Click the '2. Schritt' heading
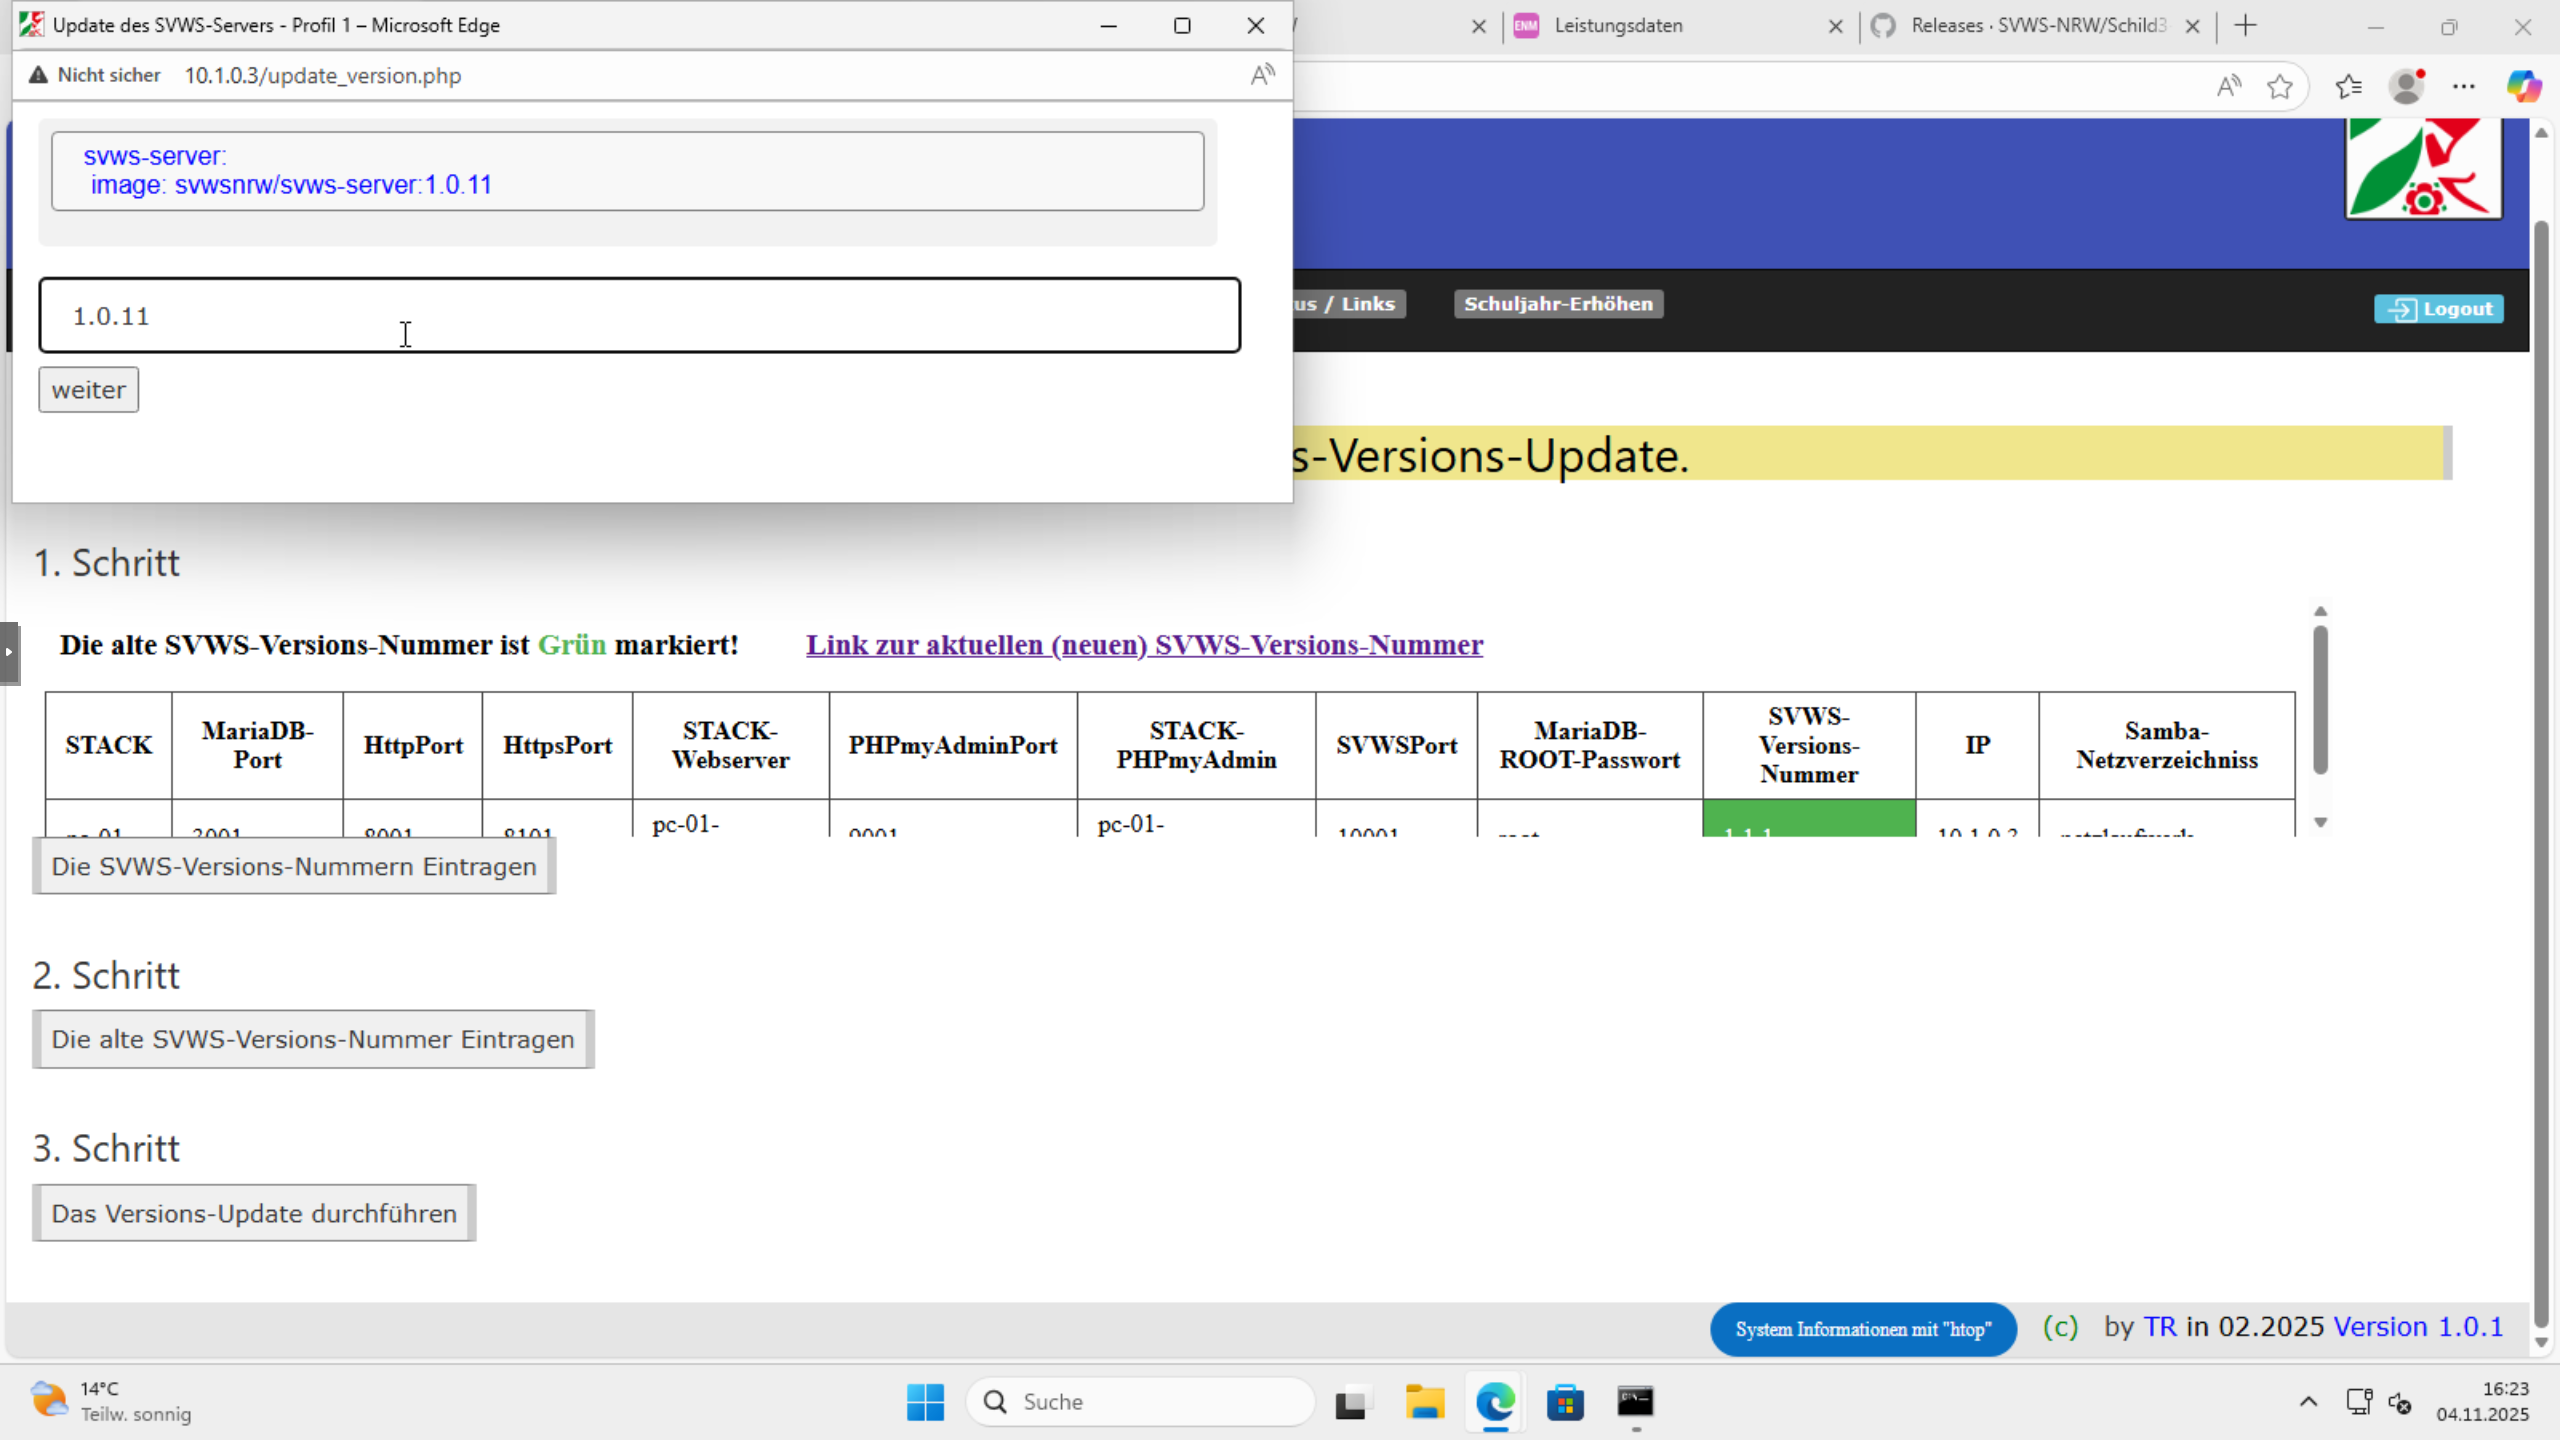Image resolution: width=2560 pixels, height=1440 pixels. pos(106,975)
